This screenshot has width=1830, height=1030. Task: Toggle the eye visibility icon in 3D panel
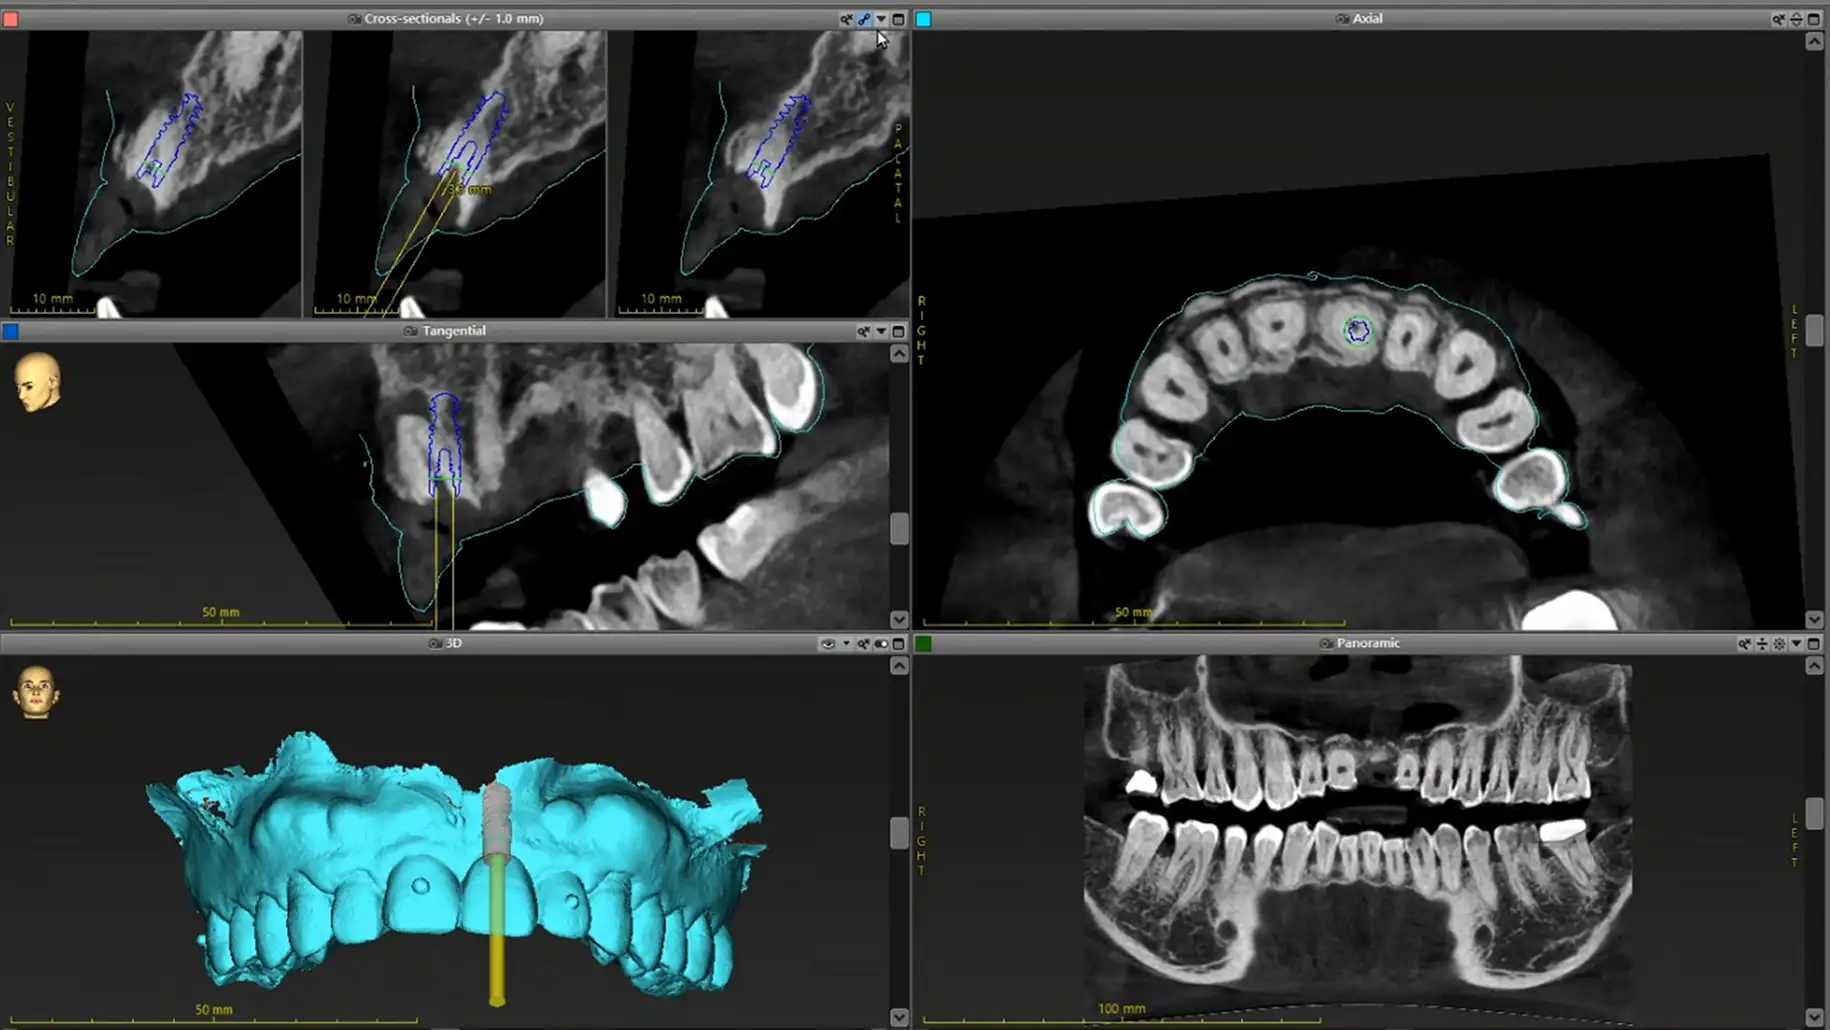(827, 644)
